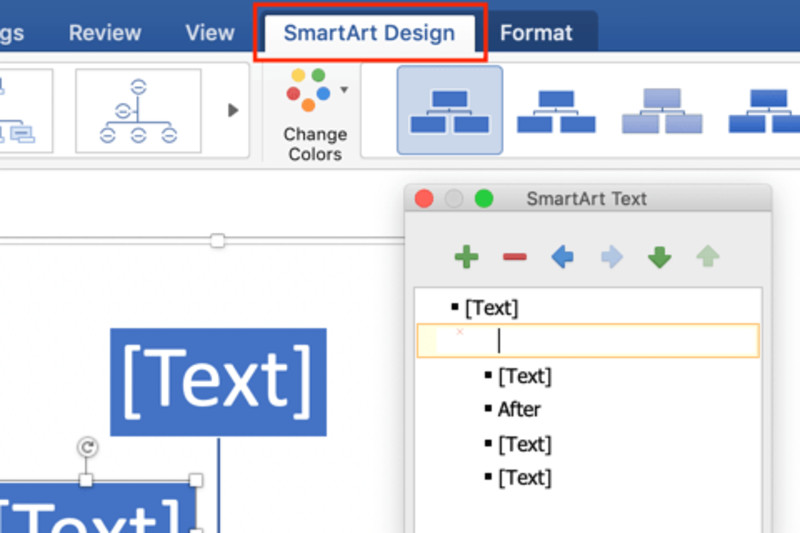This screenshot has height=533, width=800.
Task: Click the rotate handle above selected shape
Action: click(x=87, y=447)
